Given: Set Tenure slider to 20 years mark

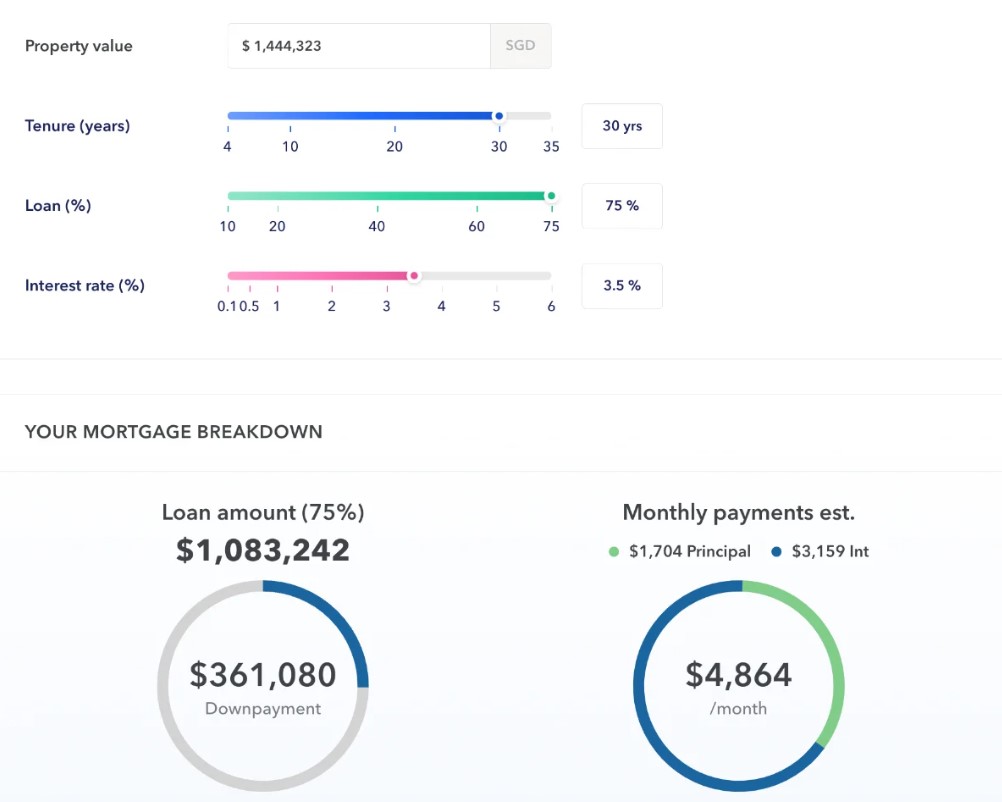Looking at the screenshot, I should (x=395, y=116).
